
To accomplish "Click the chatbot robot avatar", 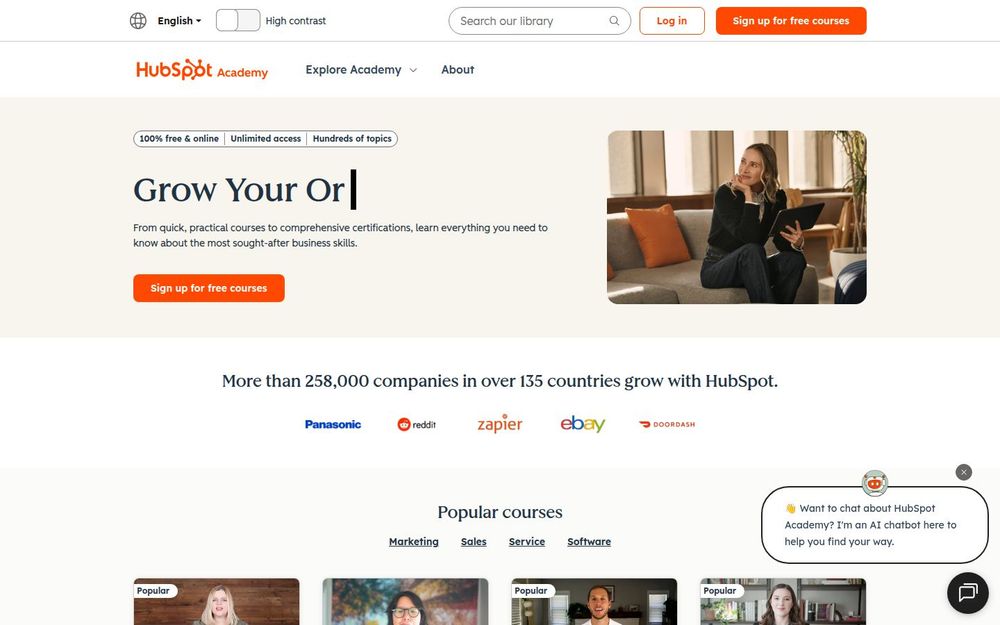I will click(874, 483).
